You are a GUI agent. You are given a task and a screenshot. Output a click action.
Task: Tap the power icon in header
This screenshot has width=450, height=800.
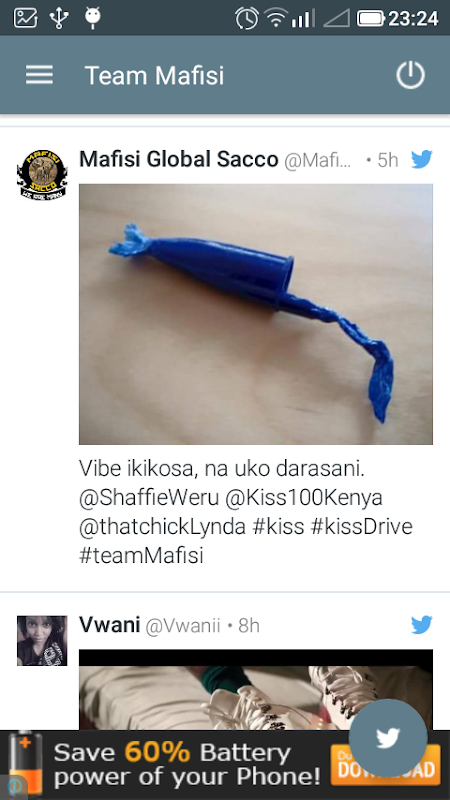pyautogui.click(x=410, y=75)
